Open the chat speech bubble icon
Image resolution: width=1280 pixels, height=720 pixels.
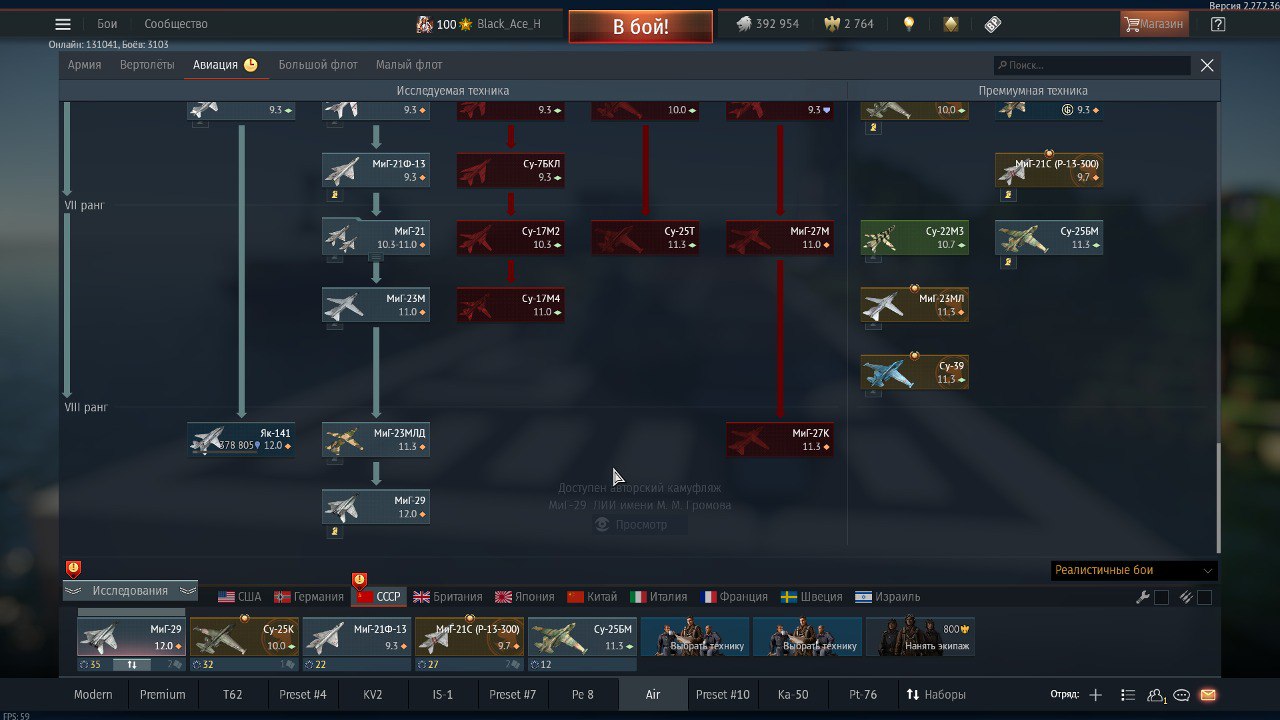click(1181, 695)
